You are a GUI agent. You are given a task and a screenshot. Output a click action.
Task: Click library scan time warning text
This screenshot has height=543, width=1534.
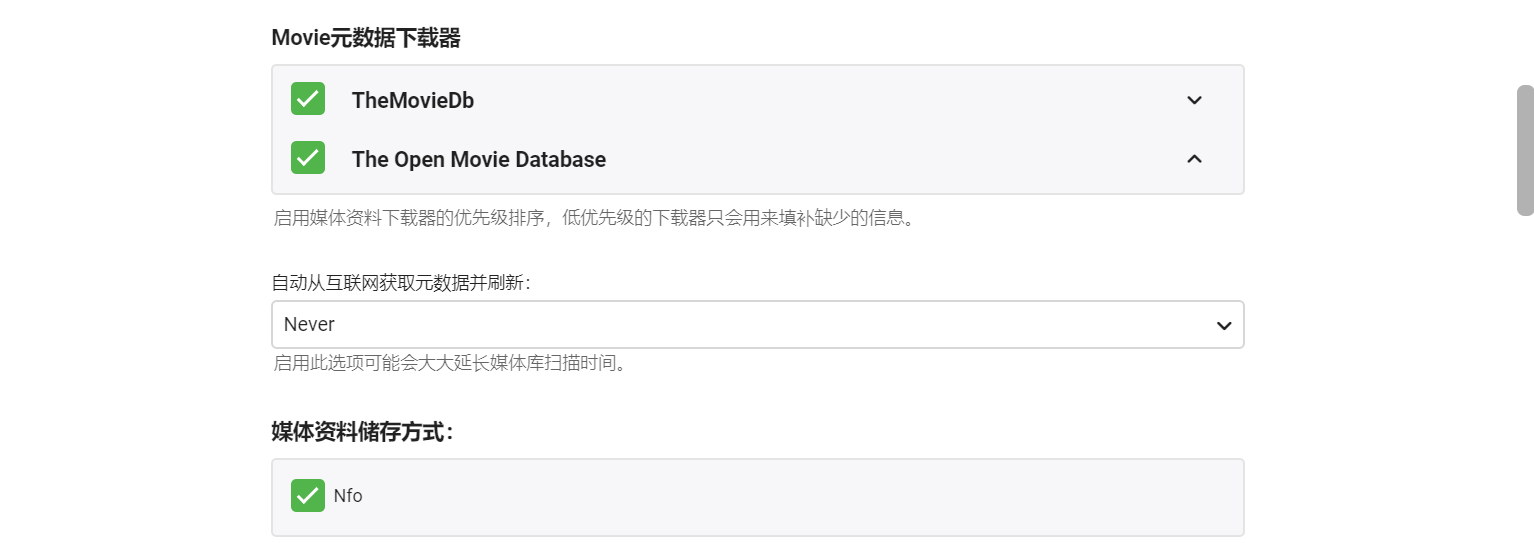450,363
